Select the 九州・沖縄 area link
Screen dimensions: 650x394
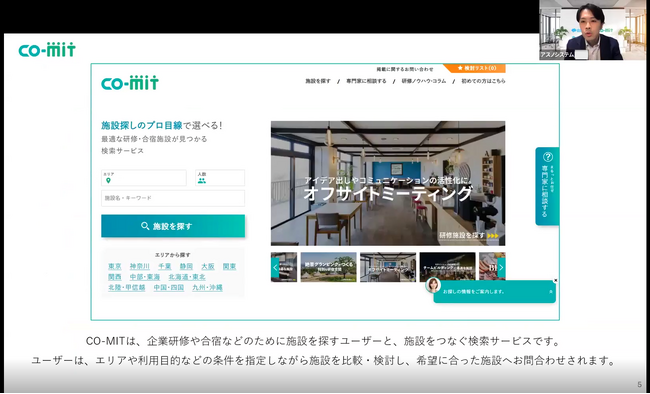click(x=207, y=287)
